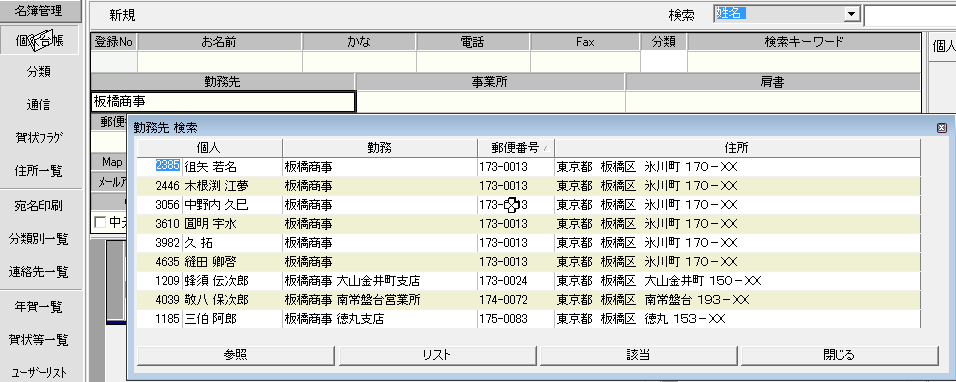The height and width of the screenshot is (382, 956).
Task: Select row 1209 蜂須 伝次郎
Action: pyautogui.click(x=528, y=281)
